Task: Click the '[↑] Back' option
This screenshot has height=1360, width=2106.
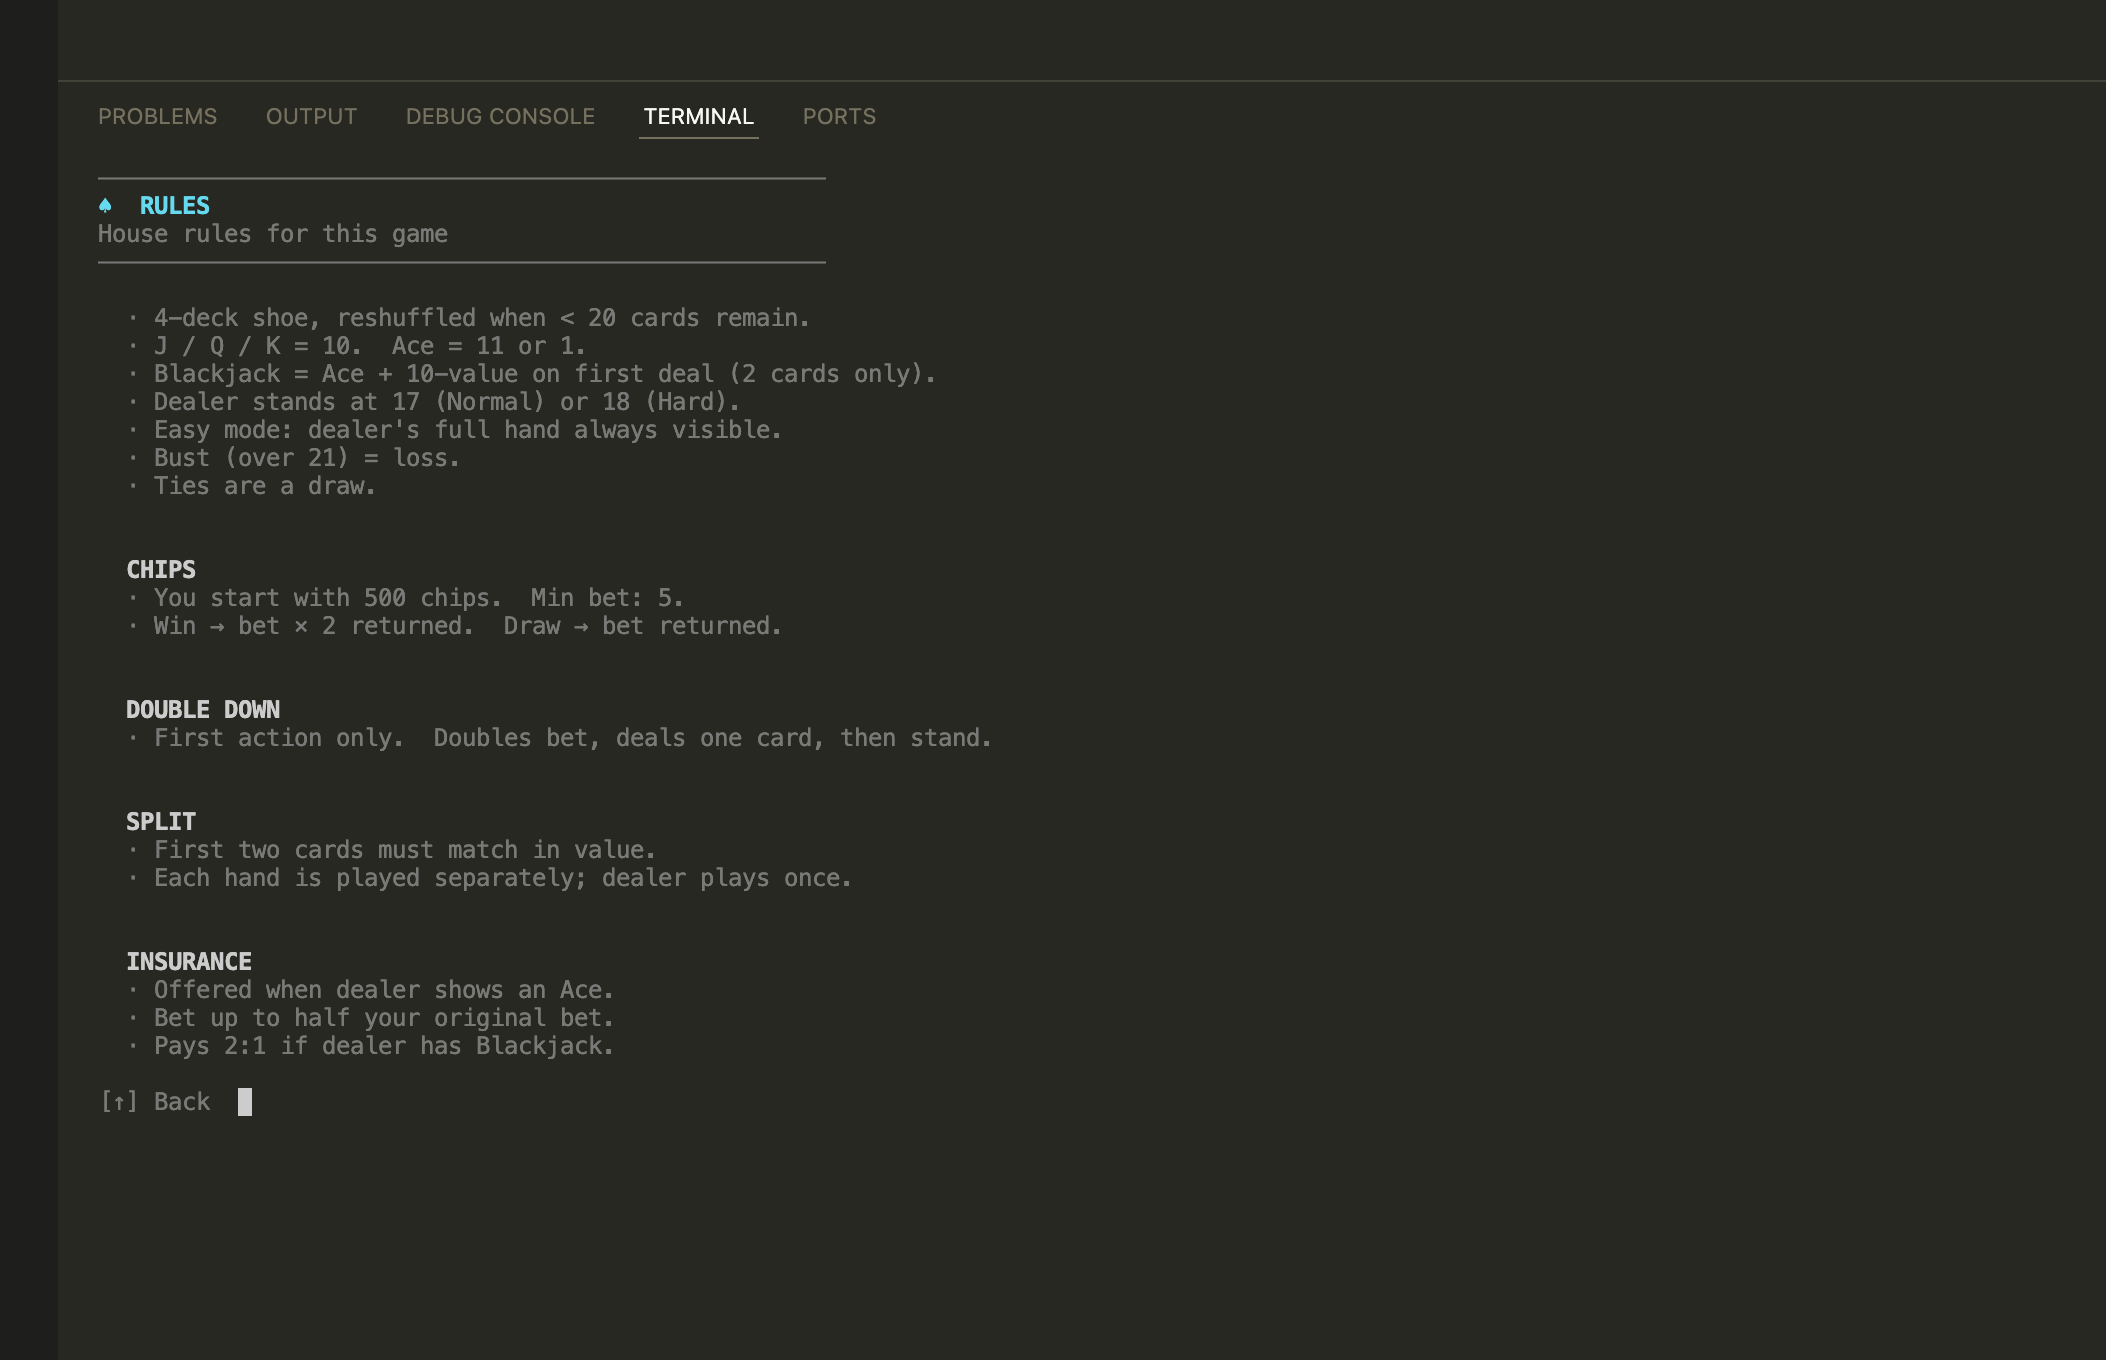Action: tap(155, 1102)
